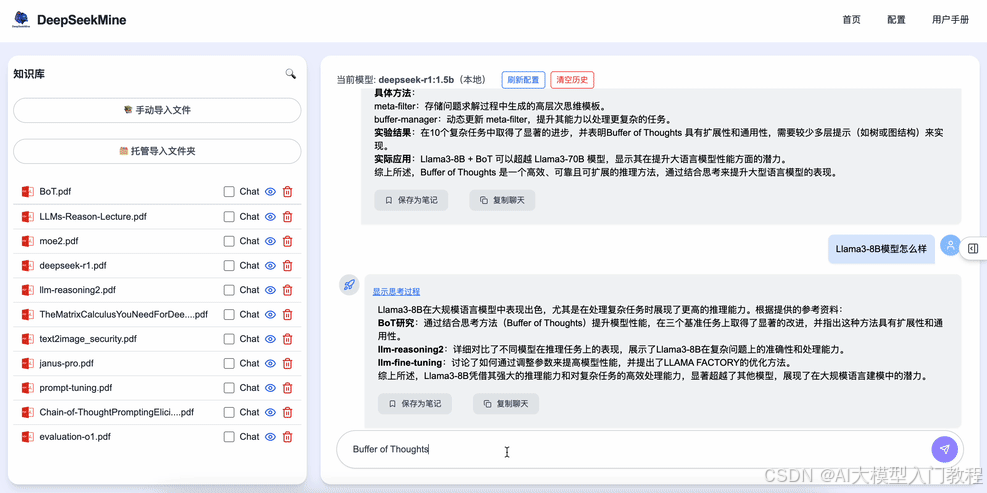
Task: Open 用户手册 in top navigation
Action: click(x=950, y=20)
